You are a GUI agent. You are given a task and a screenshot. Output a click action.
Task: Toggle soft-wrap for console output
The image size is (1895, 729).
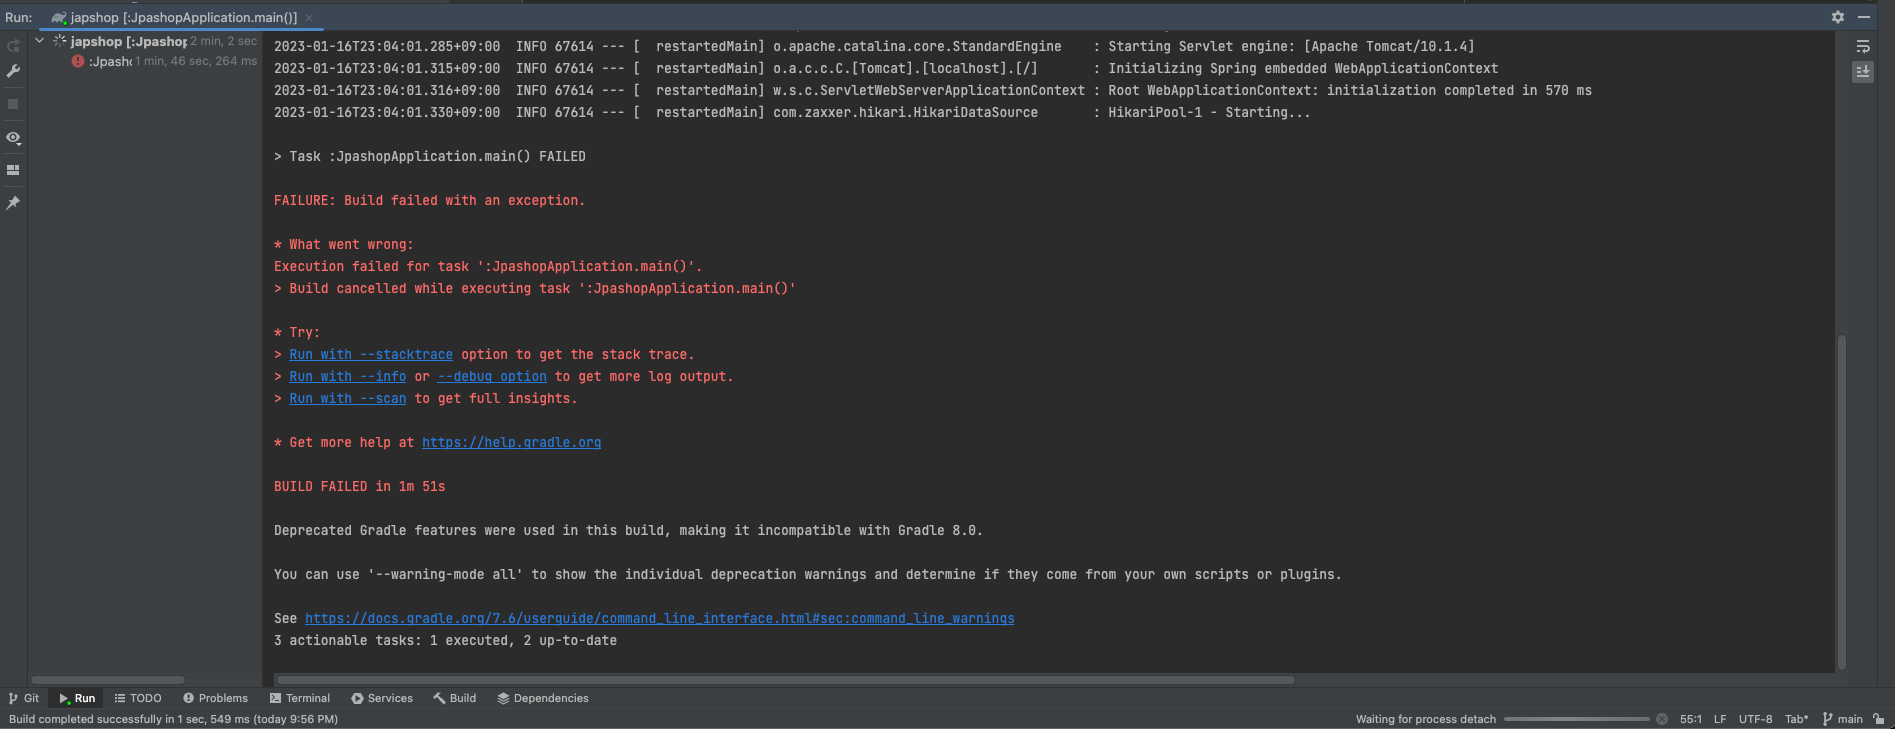coord(1863,47)
